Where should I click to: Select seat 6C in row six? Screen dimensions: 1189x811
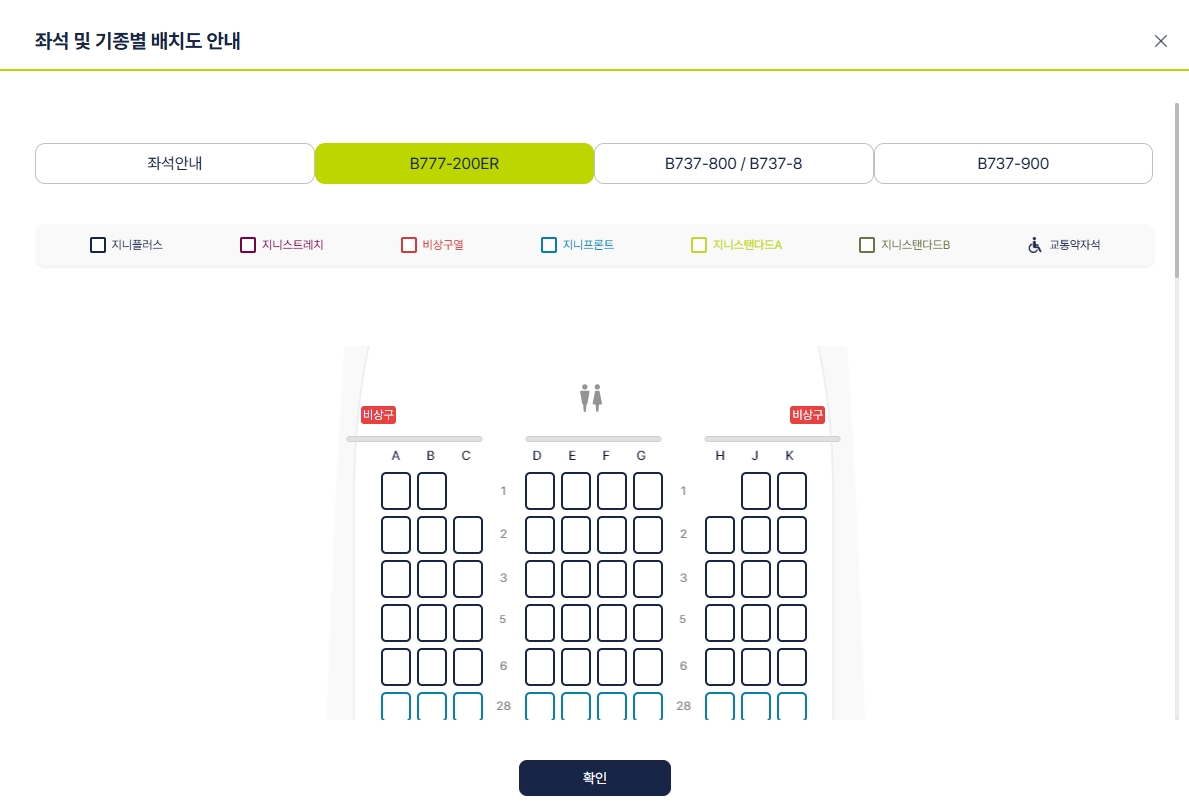click(x=468, y=667)
